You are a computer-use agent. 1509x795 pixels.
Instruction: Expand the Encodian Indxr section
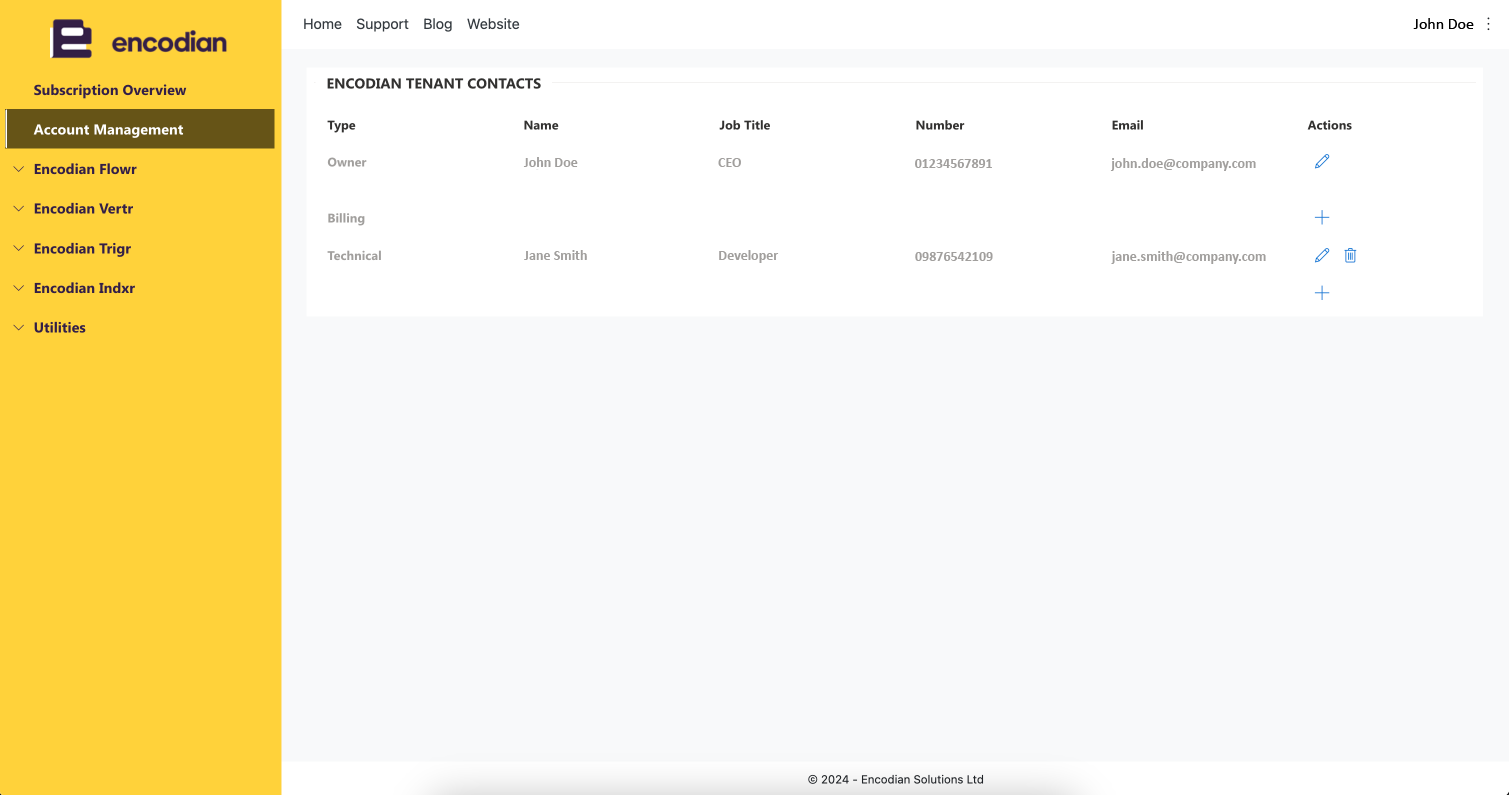[84, 288]
